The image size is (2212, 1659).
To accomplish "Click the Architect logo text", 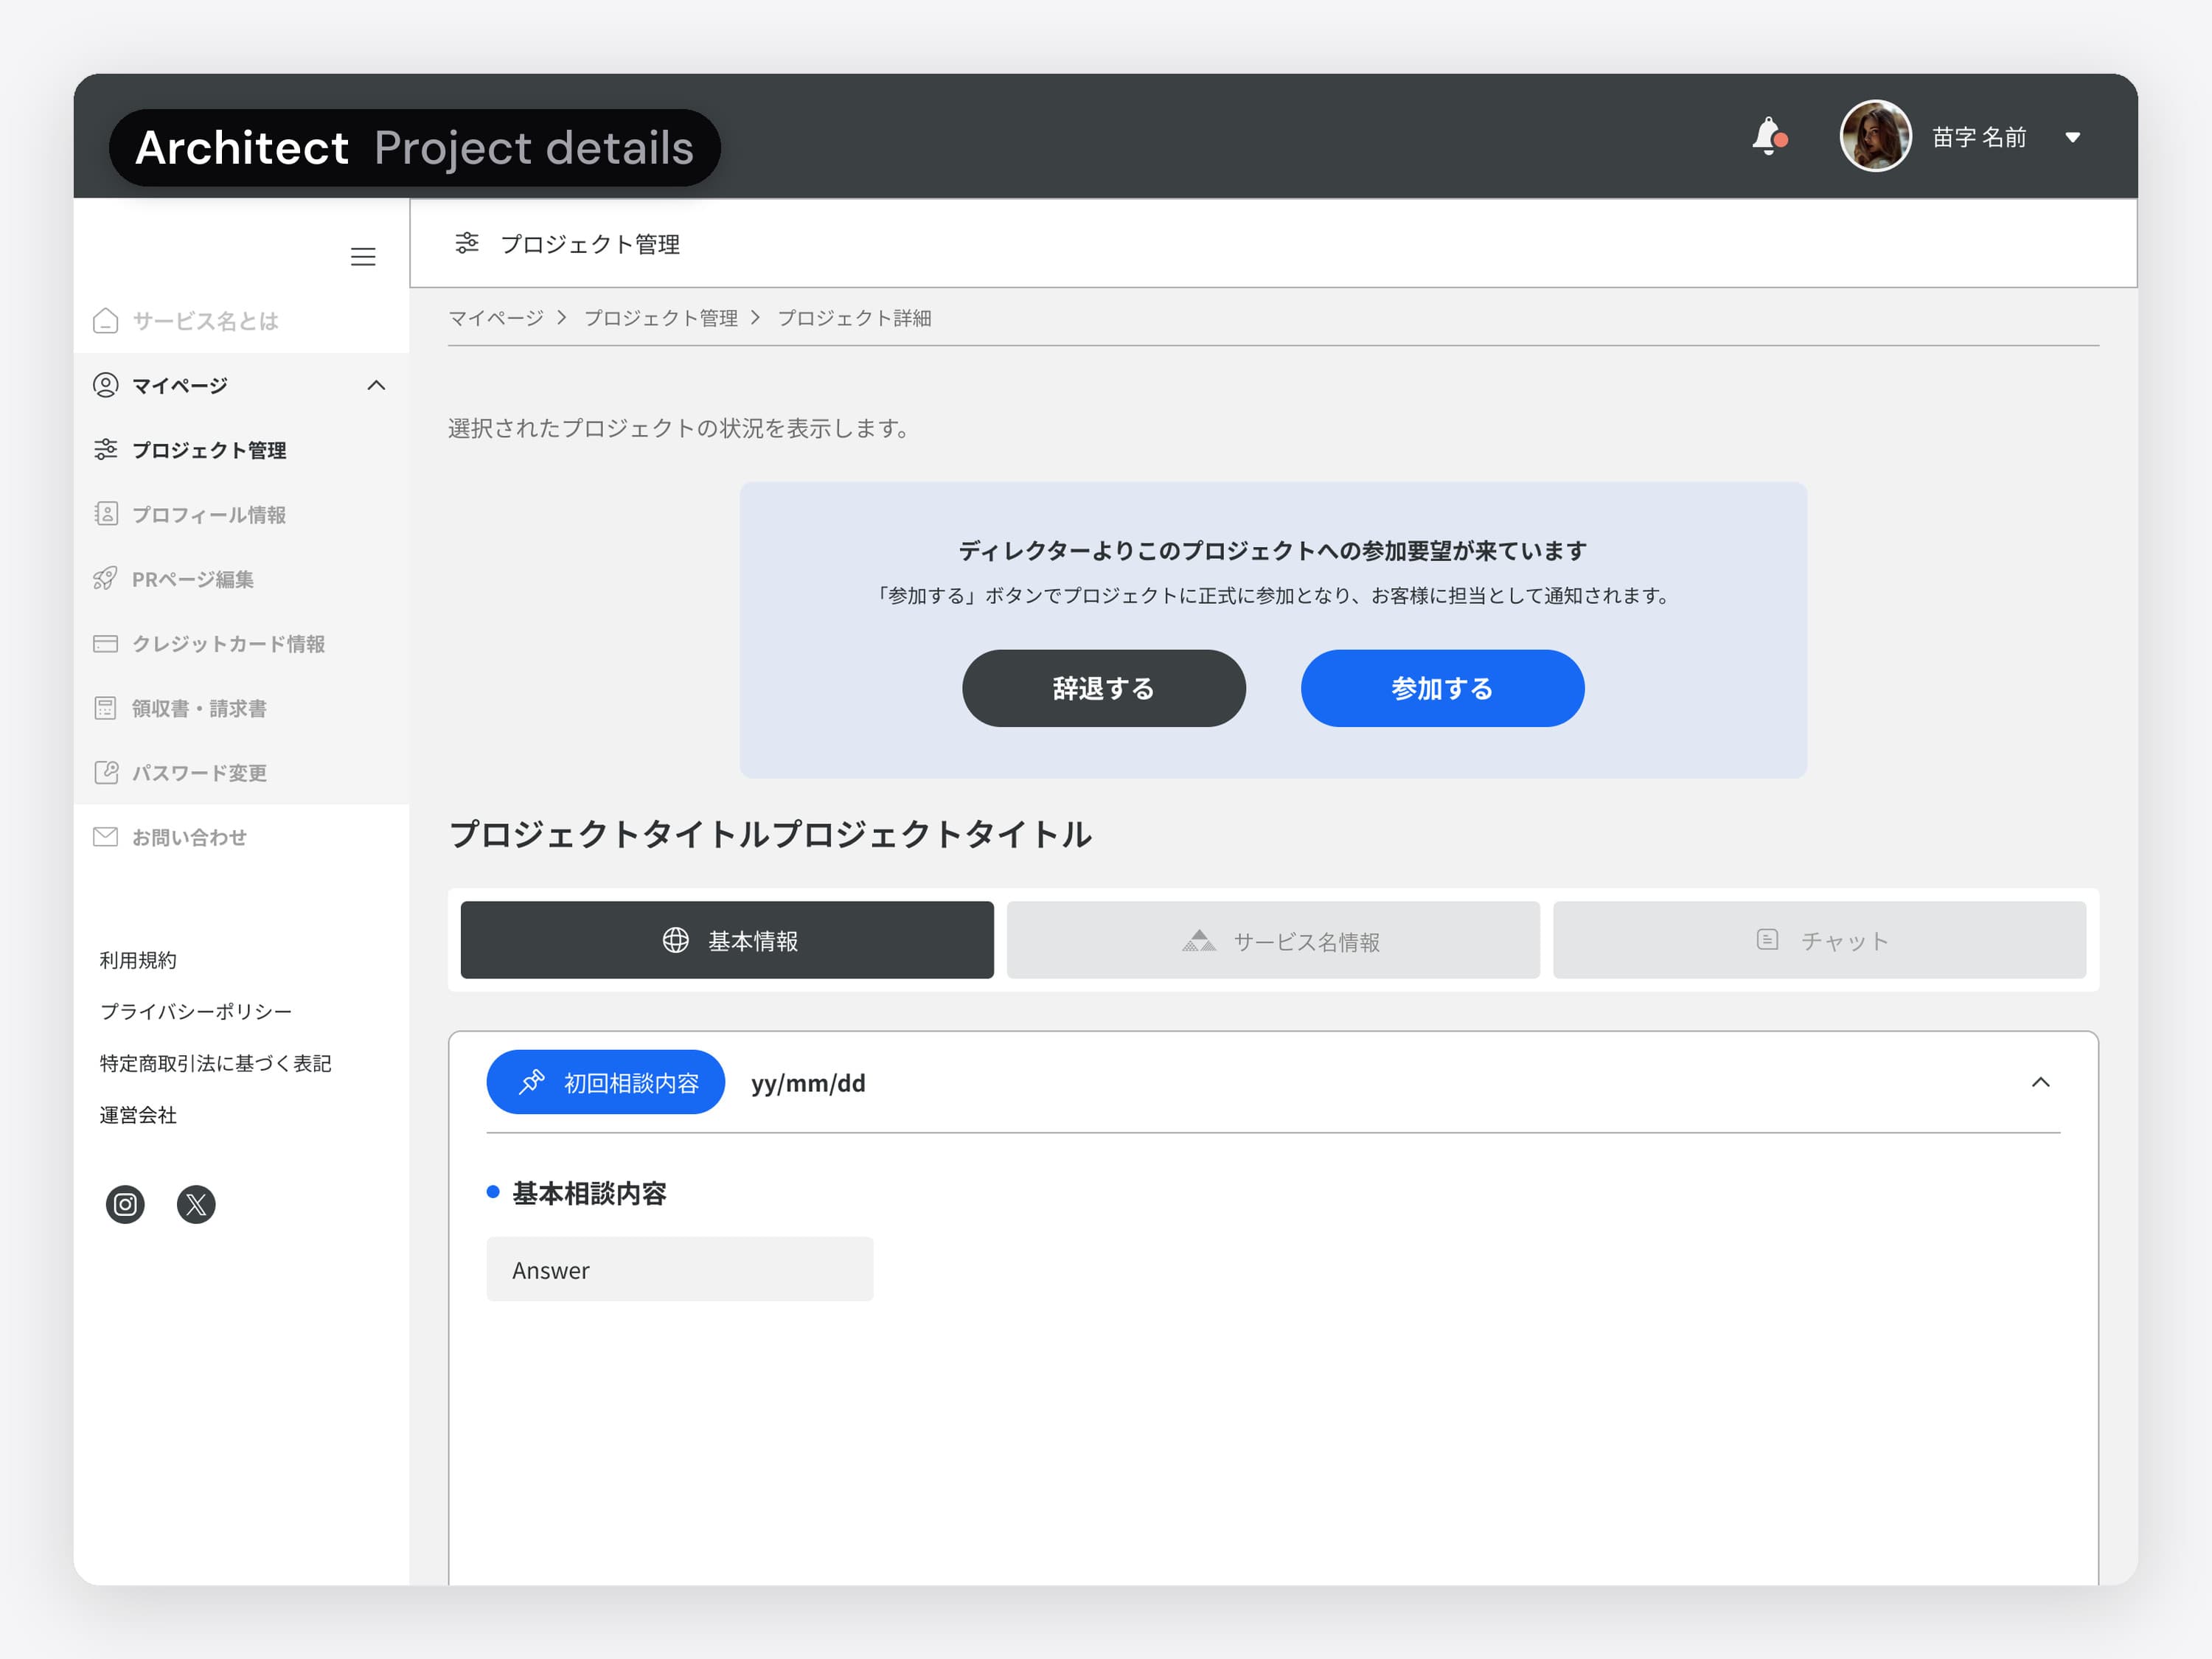I will tap(241, 148).
